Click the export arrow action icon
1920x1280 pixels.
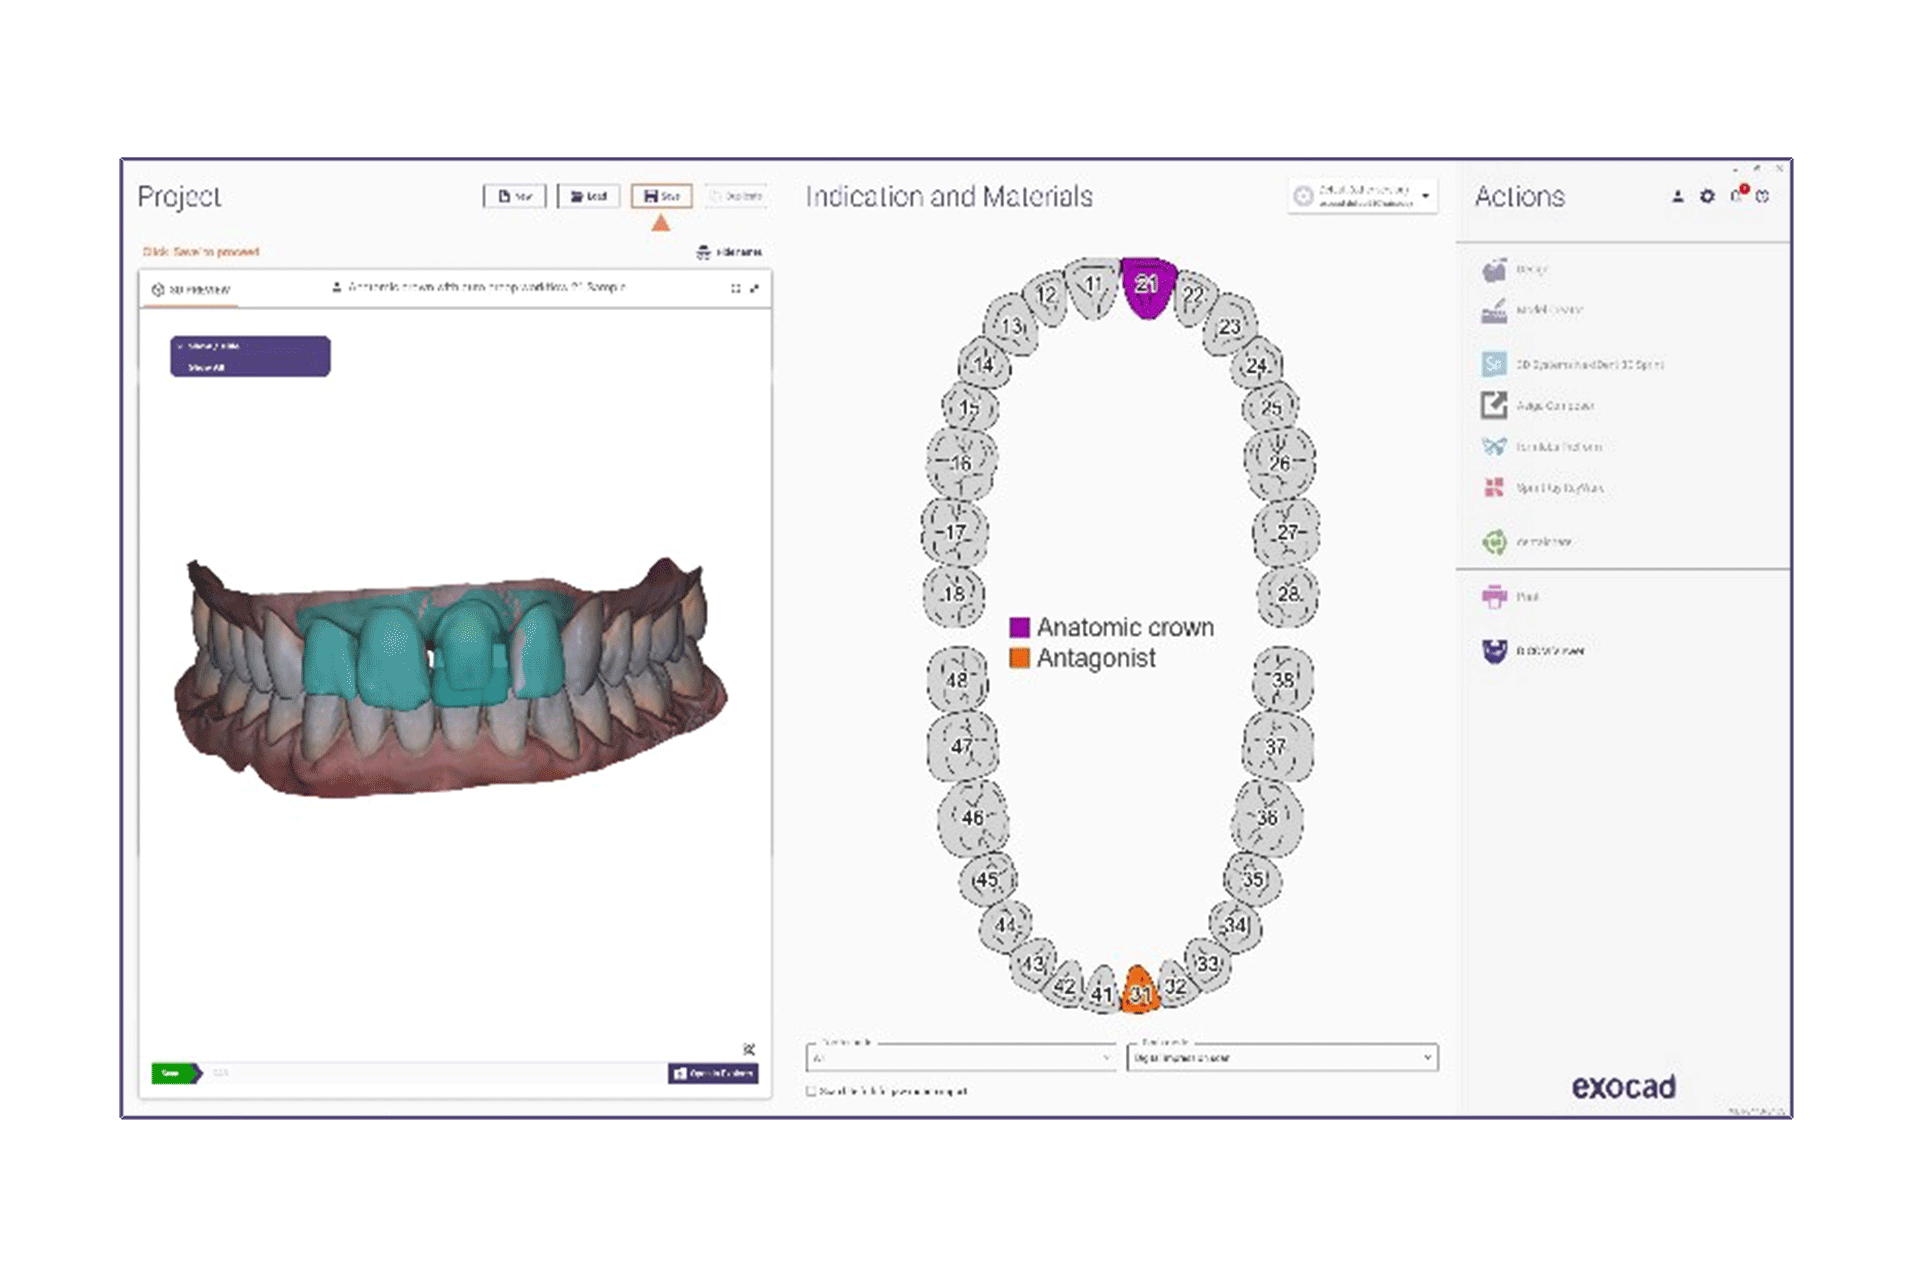click(x=1494, y=405)
